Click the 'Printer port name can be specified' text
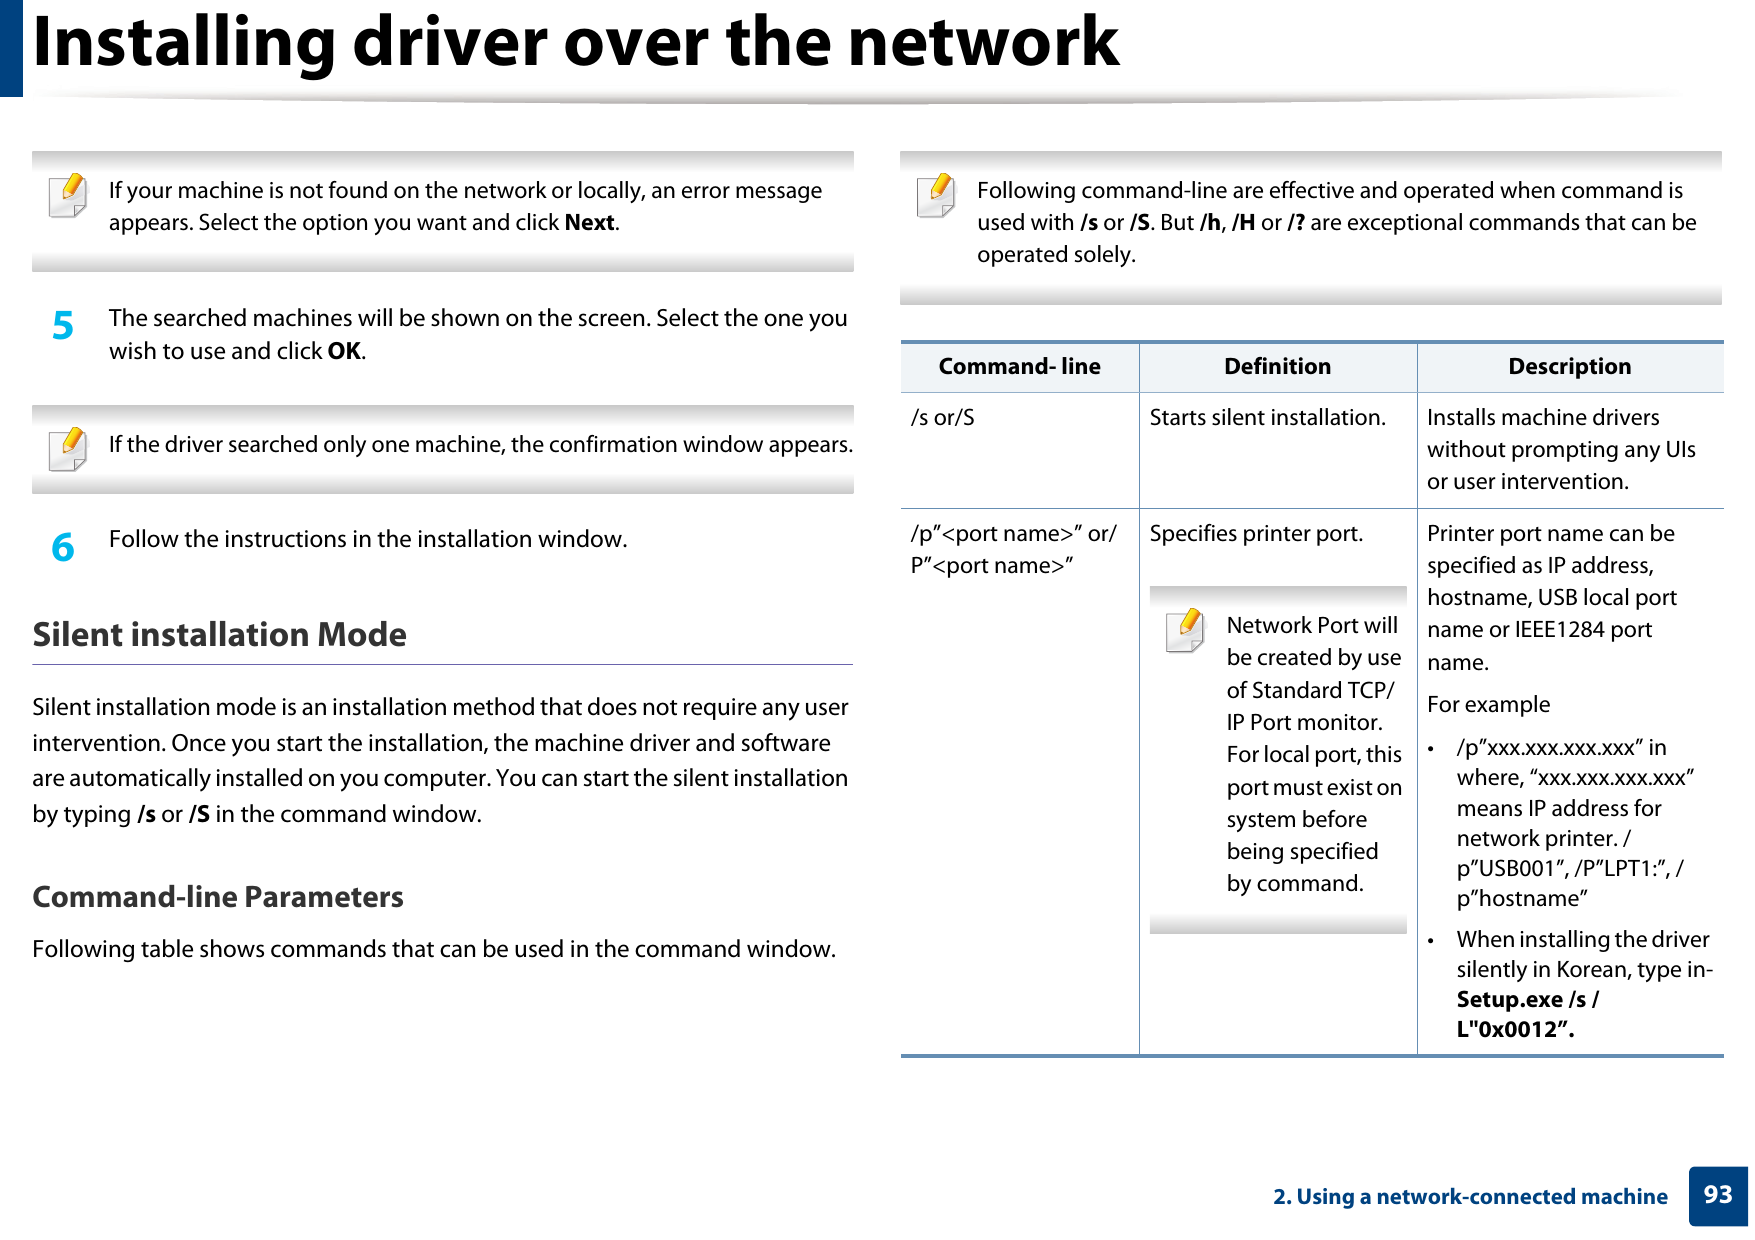 pos(1551,598)
